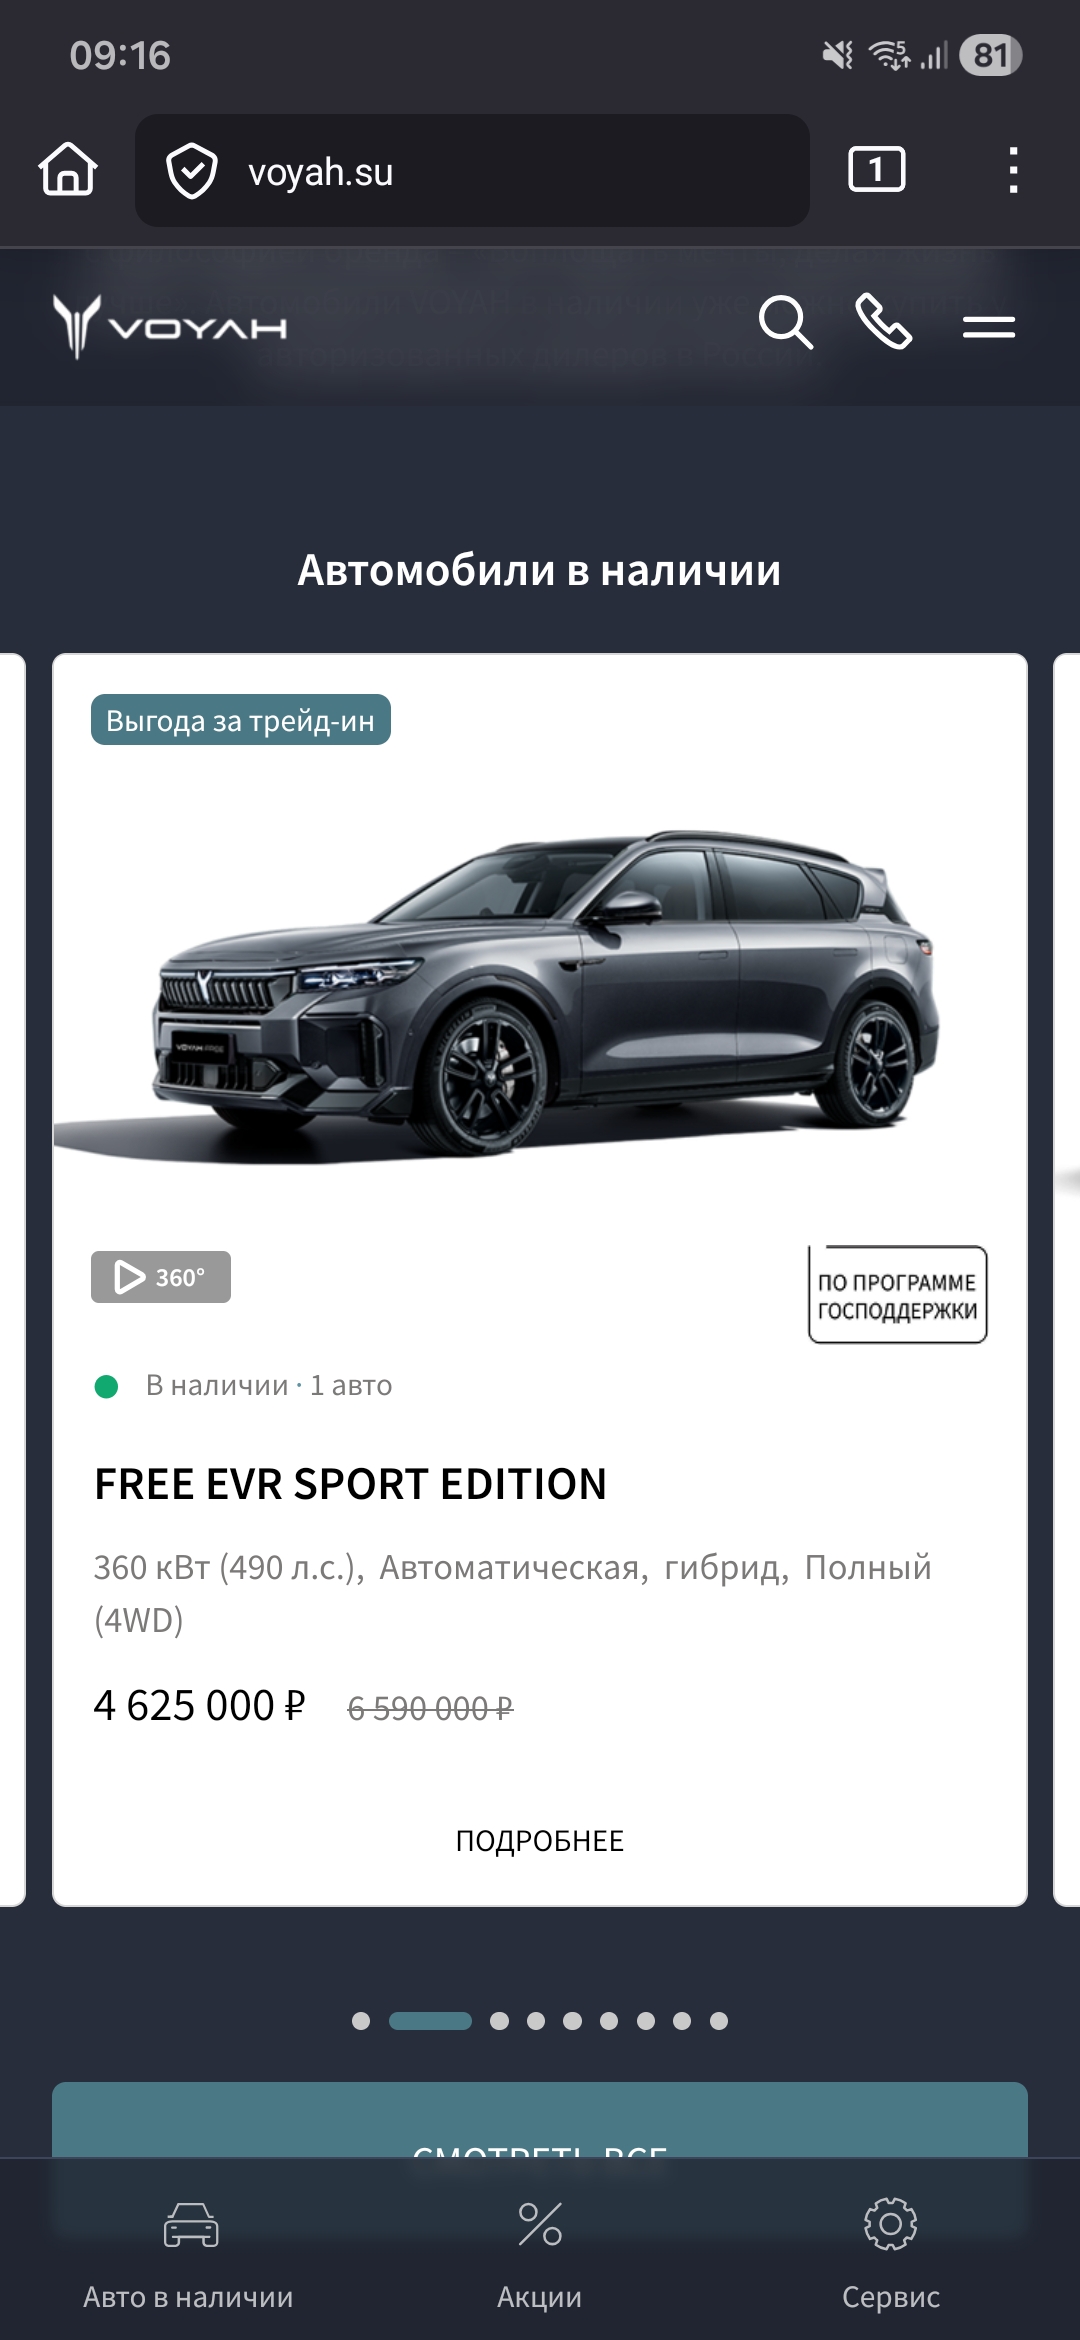This screenshot has width=1080, height=2340.
Task: Click ПОДРОБНЕЕ for car details
Action: tap(540, 1841)
